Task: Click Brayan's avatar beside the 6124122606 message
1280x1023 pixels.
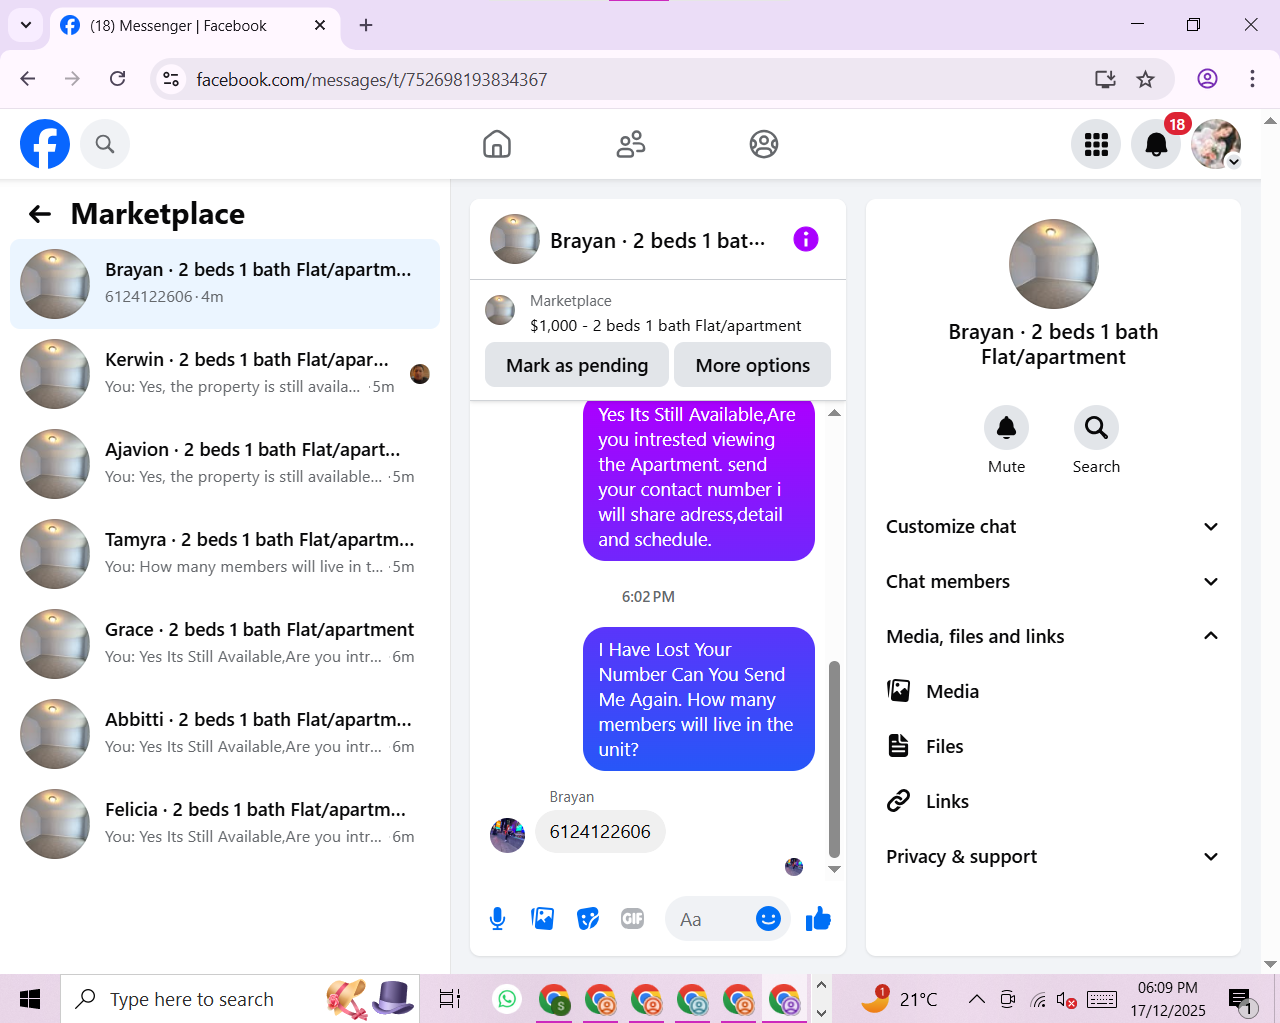Action: point(507,835)
